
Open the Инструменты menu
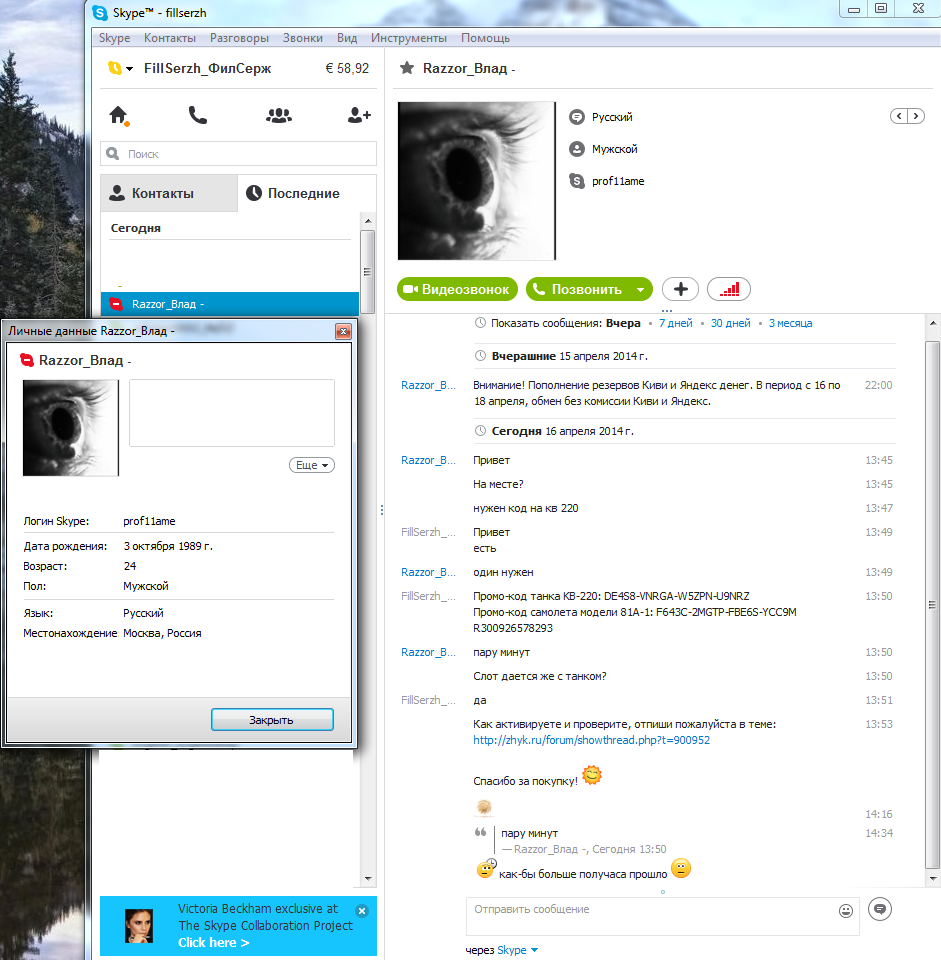(x=408, y=38)
